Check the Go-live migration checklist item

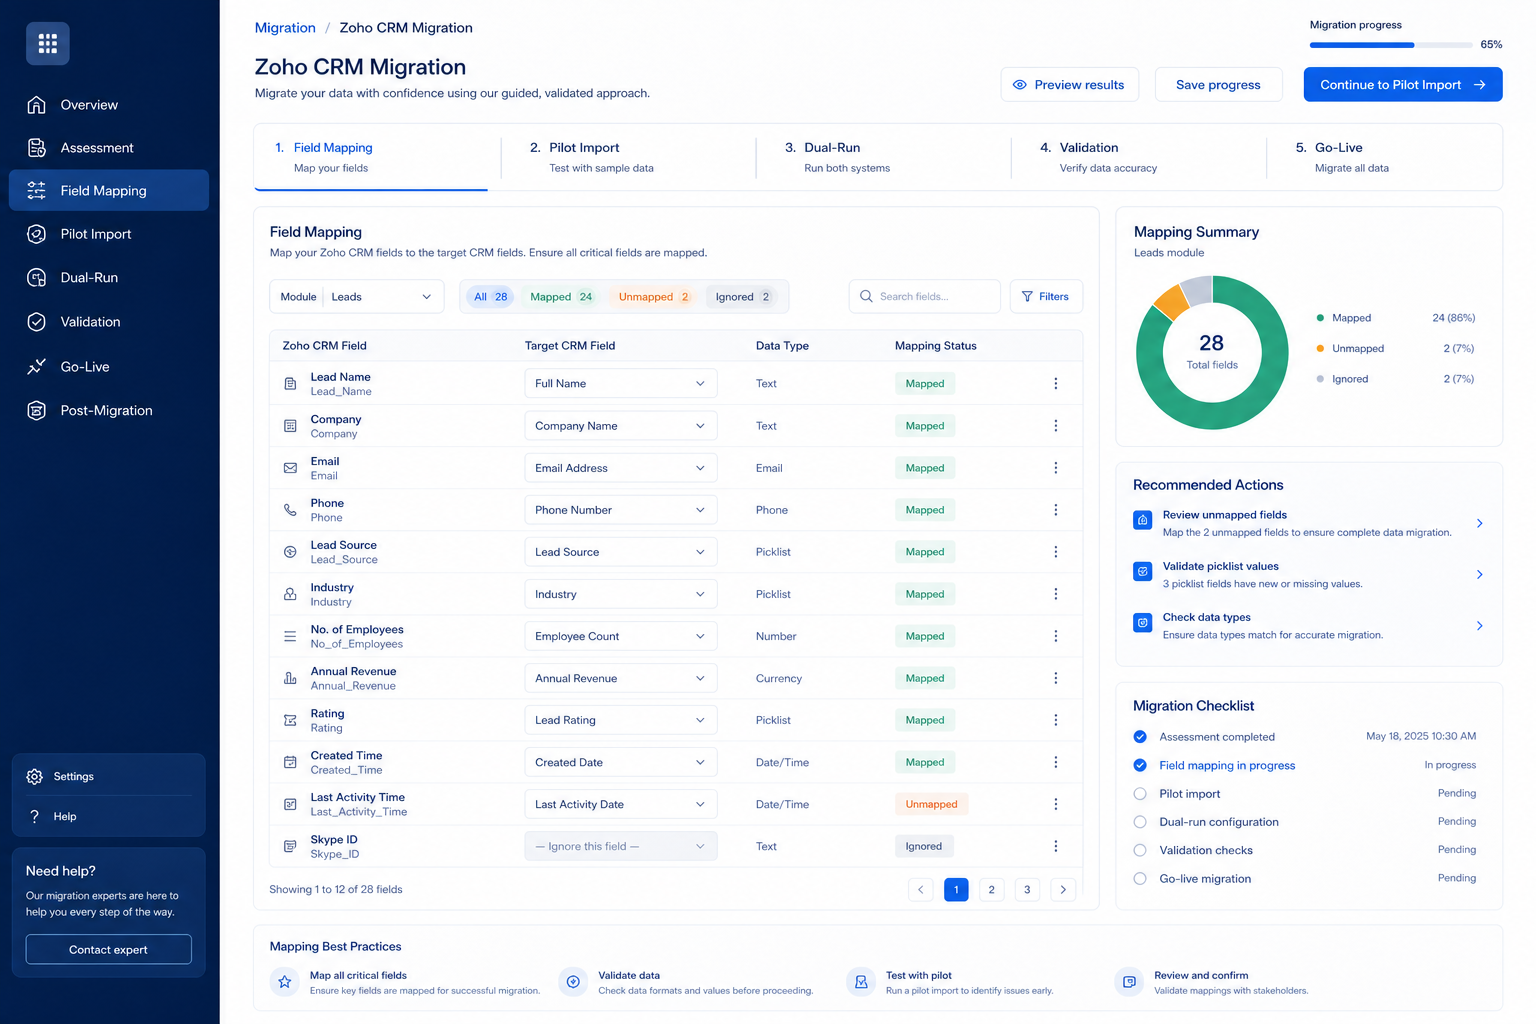[1140, 879]
